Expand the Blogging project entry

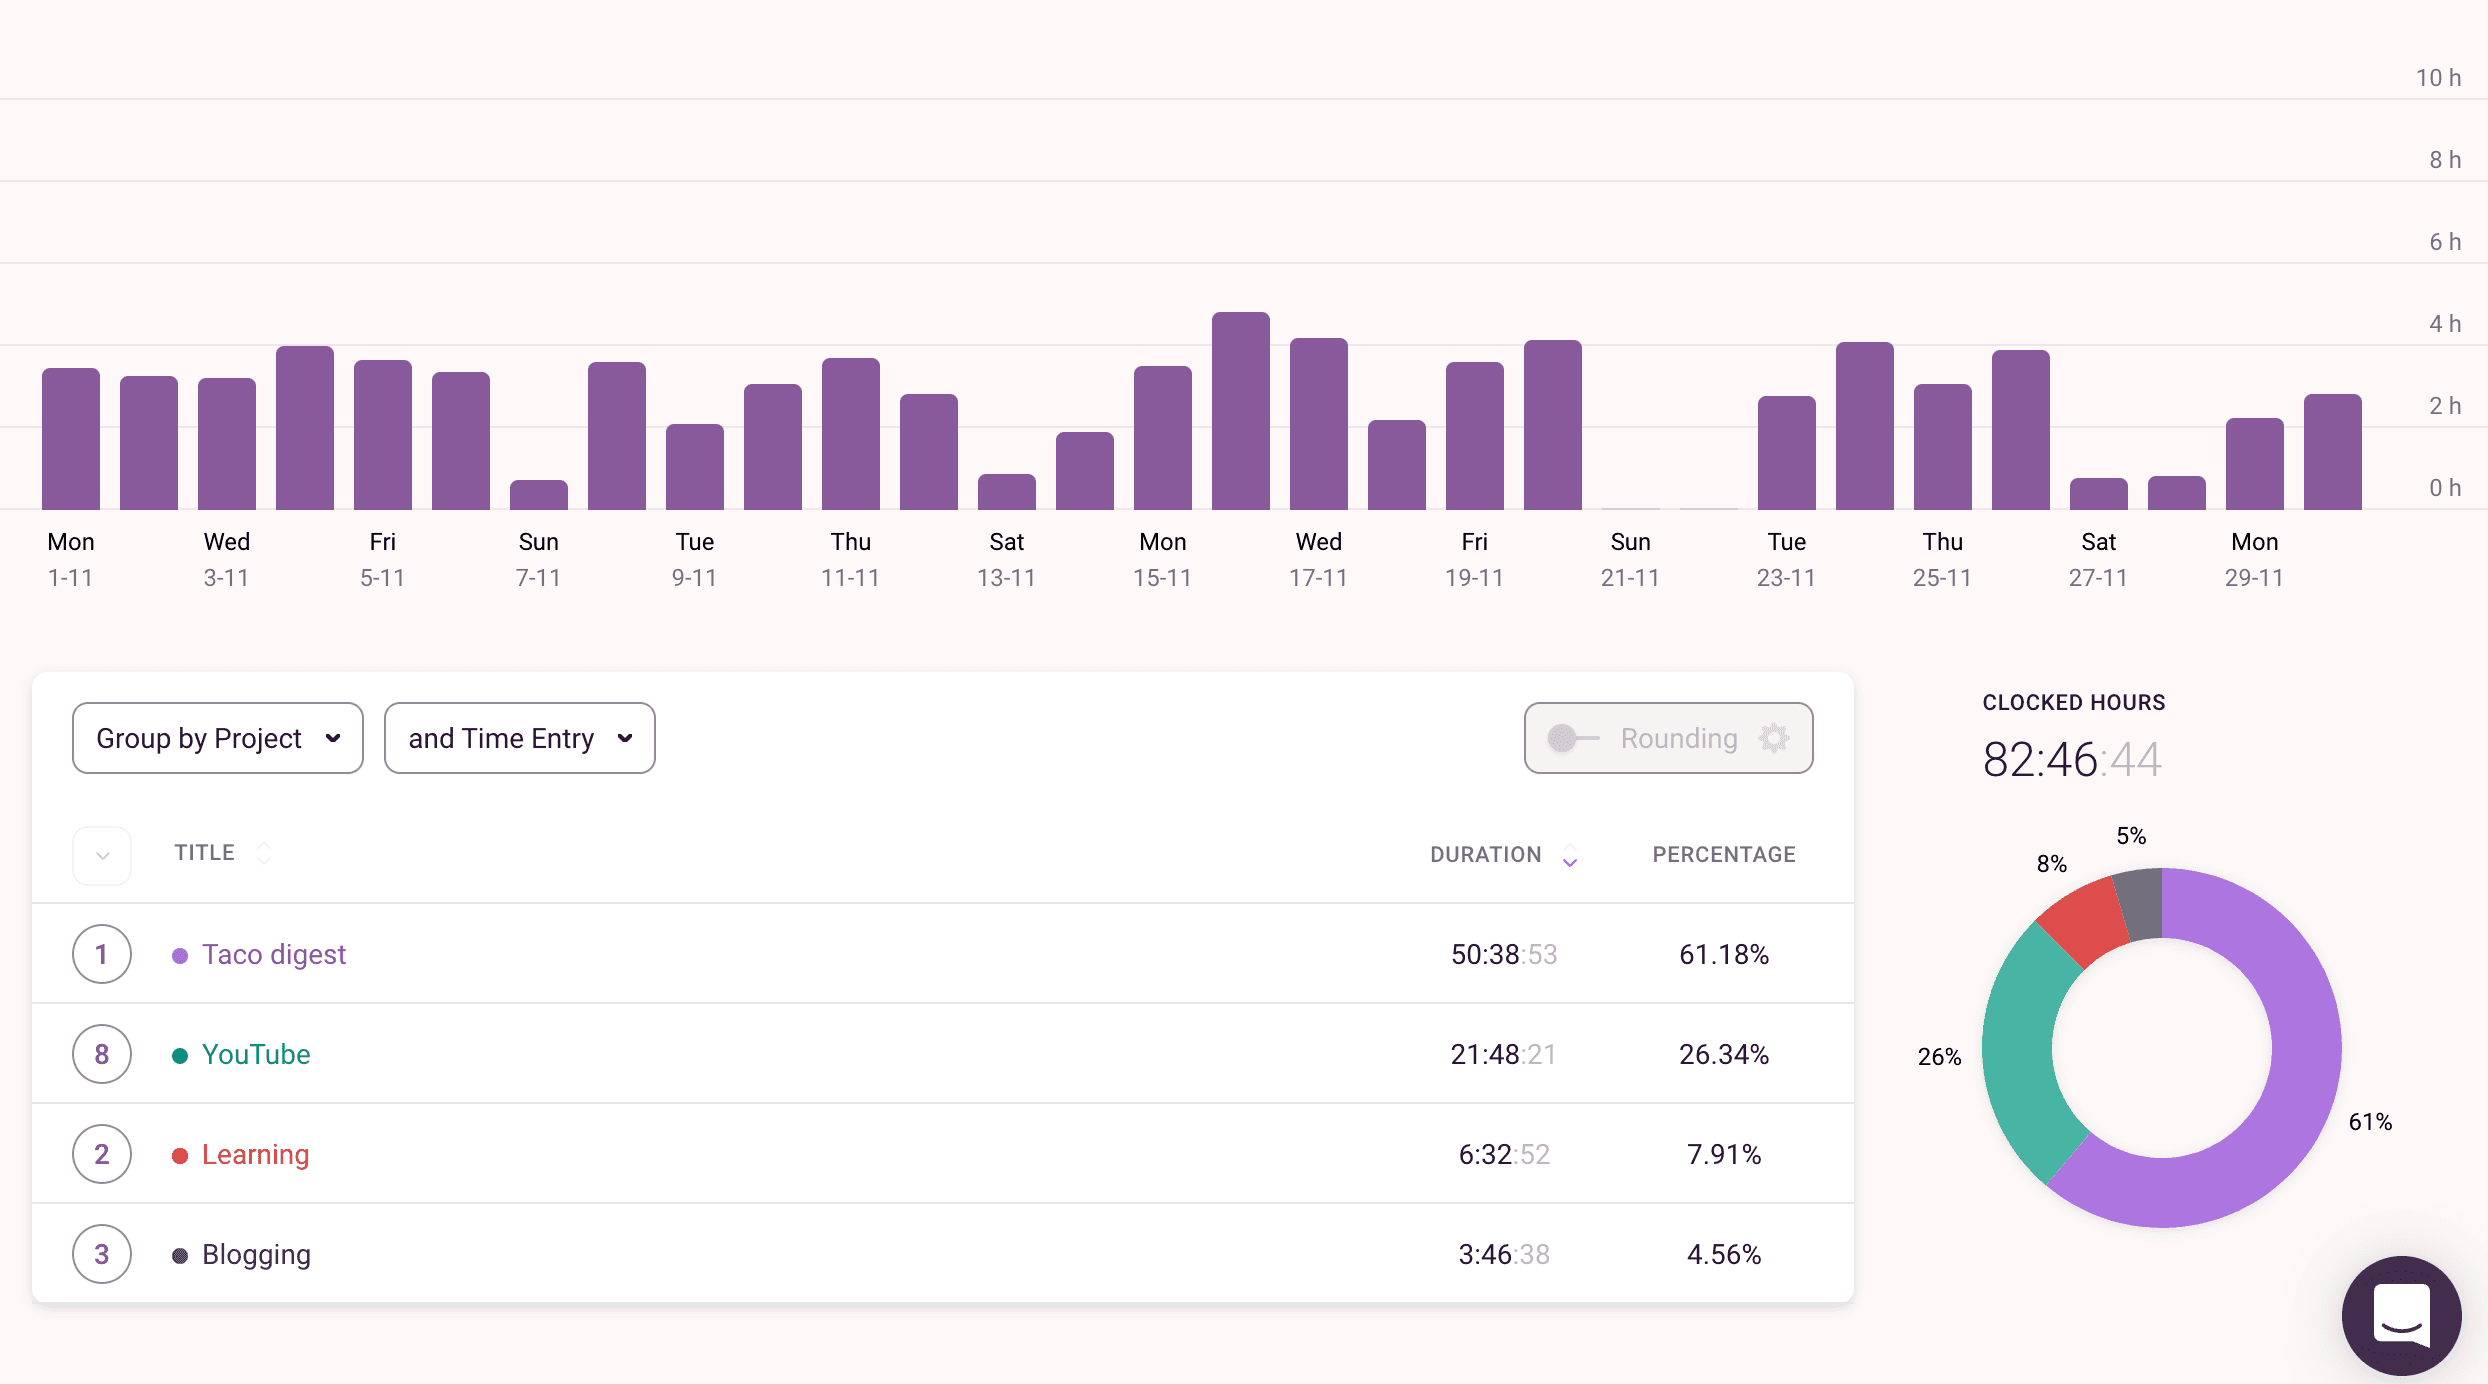pyautogui.click(x=101, y=1253)
